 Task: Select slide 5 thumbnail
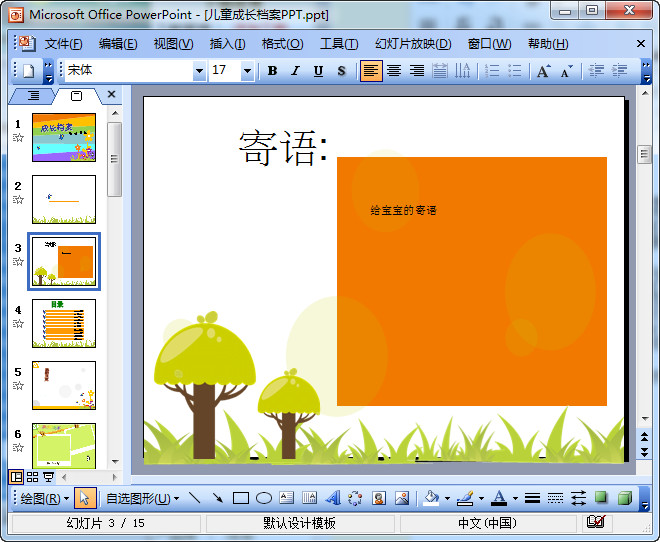pyautogui.click(x=64, y=385)
